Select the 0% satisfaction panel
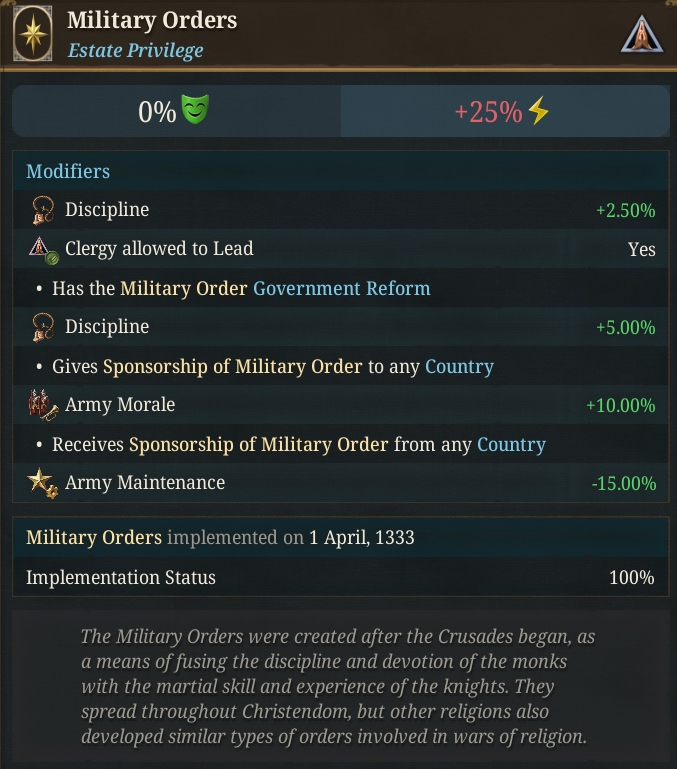 click(176, 111)
